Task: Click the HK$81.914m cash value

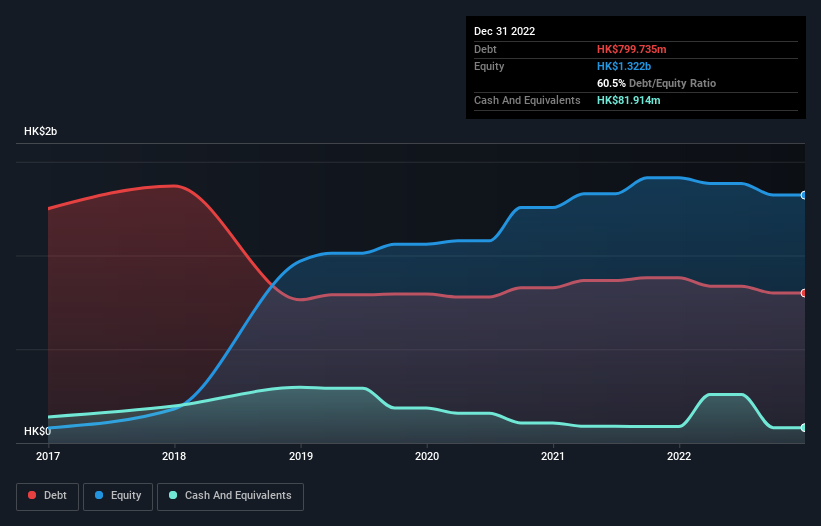Action: pyautogui.click(x=628, y=100)
